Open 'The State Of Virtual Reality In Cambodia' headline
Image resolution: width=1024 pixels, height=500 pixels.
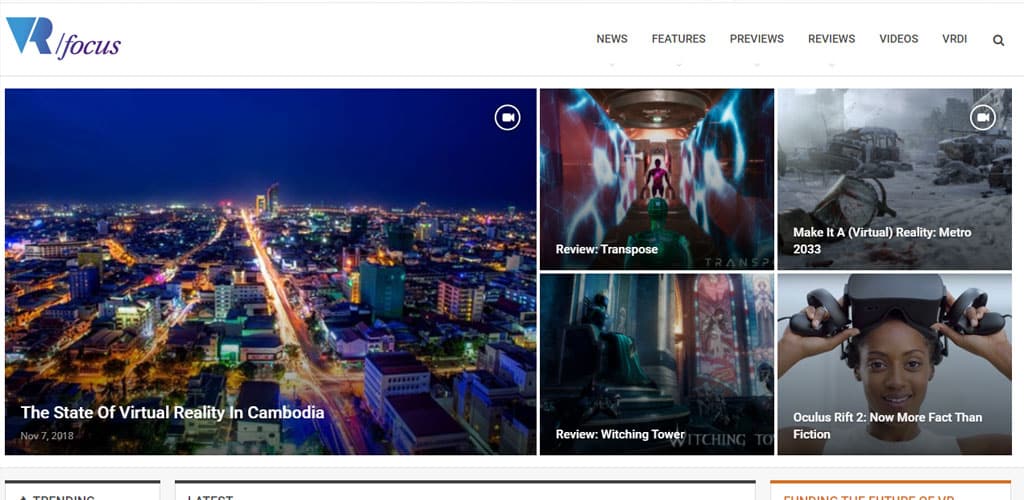[172, 412]
